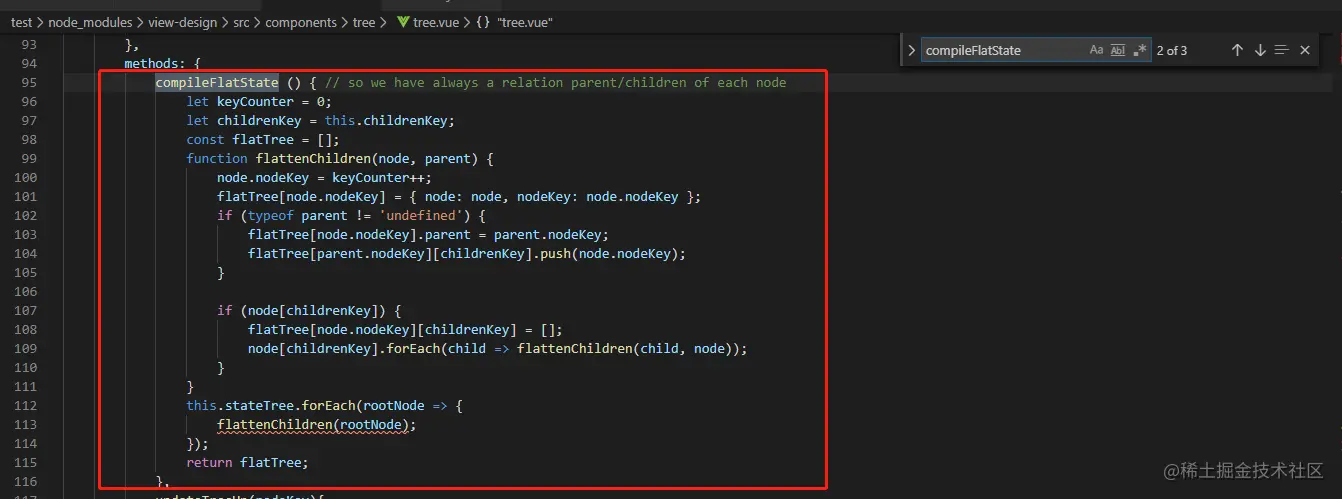The image size is (1342, 499).
Task: Toggle Use Regular Expression option
Action: coord(1140,50)
